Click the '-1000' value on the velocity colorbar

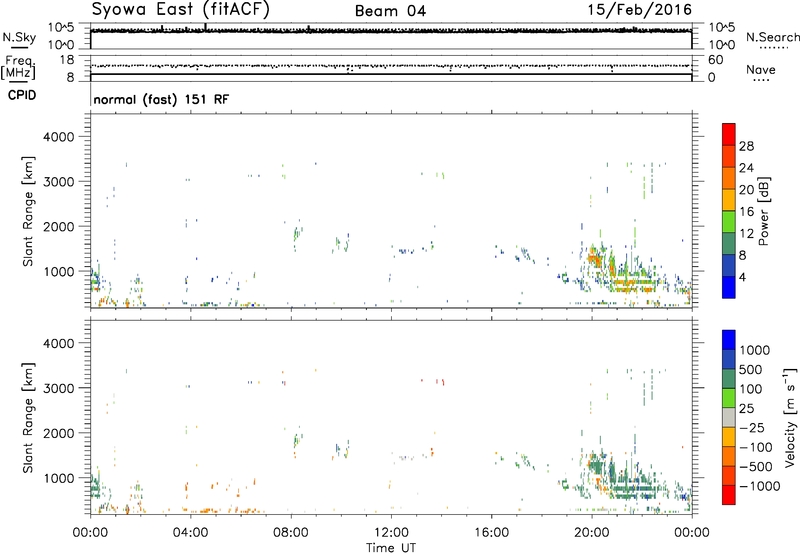coord(760,486)
